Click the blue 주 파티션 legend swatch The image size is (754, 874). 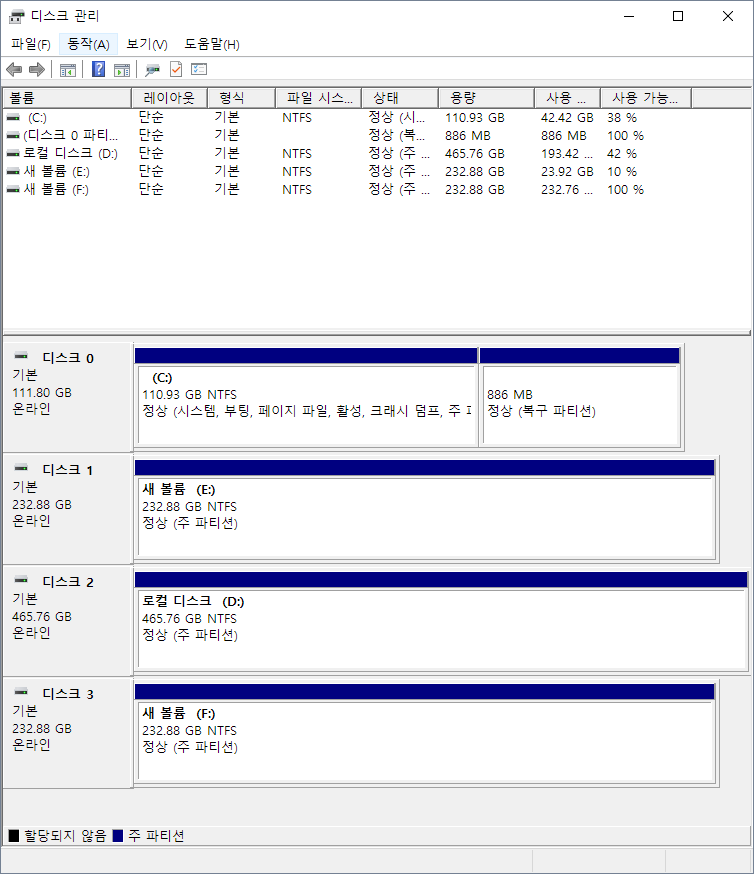pos(118,836)
